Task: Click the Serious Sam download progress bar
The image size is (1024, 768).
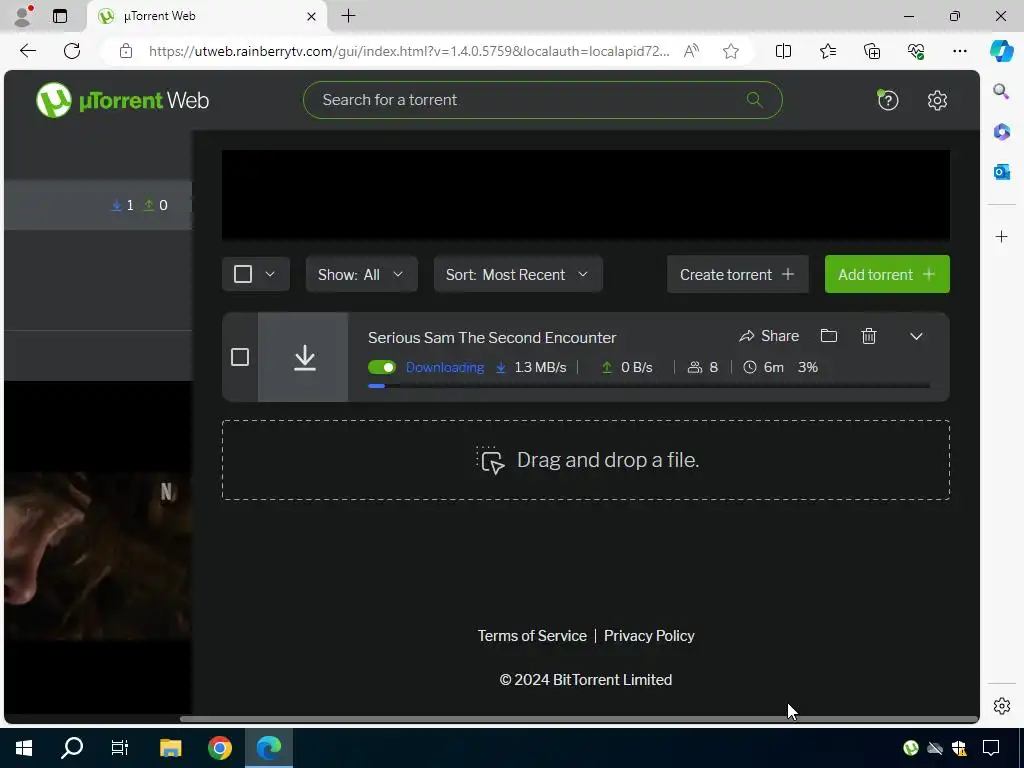Action: pyautogui.click(x=648, y=386)
